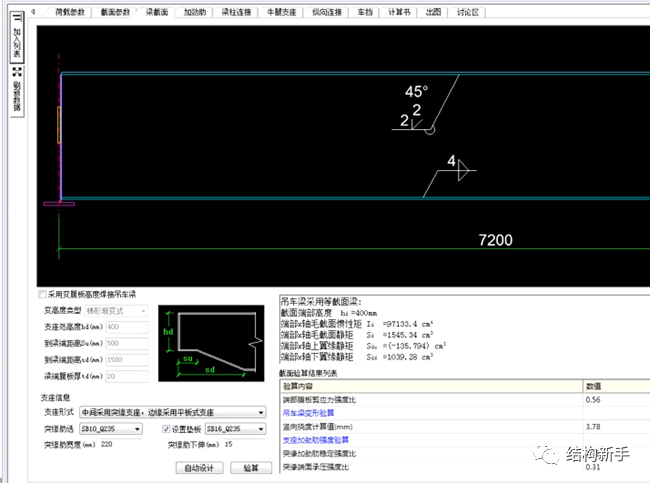Click the 数值 column header
650x483 pixels.
click(616, 386)
